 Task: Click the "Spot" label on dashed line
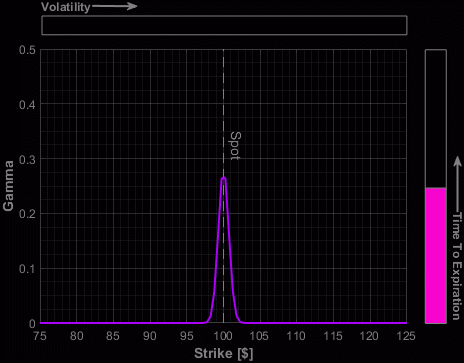235,146
